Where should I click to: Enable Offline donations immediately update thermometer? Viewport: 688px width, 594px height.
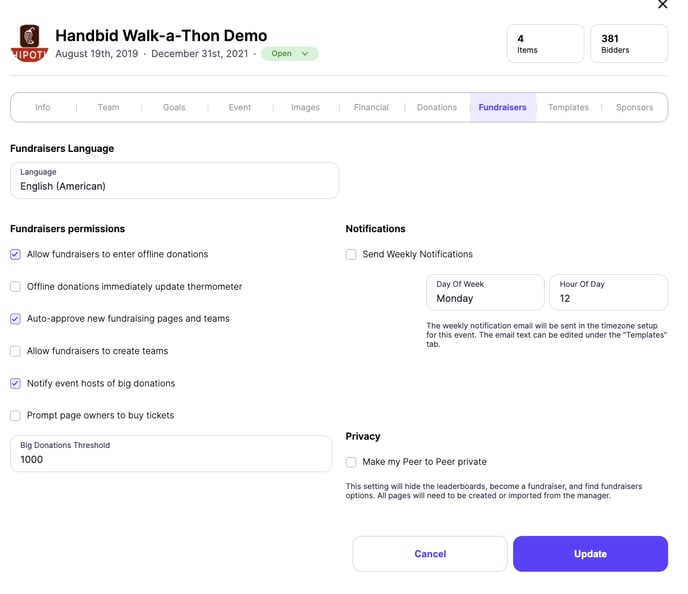coord(15,286)
